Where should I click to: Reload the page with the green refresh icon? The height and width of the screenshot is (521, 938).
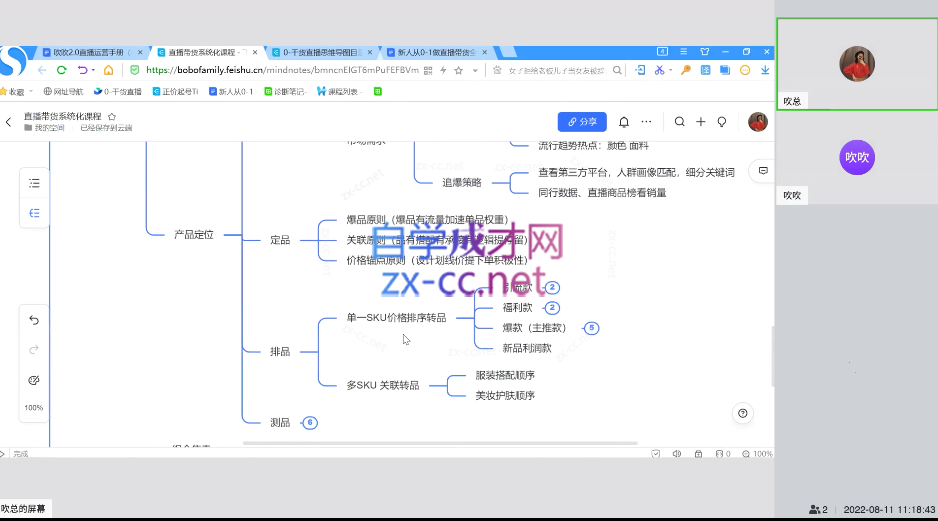tap(61, 70)
